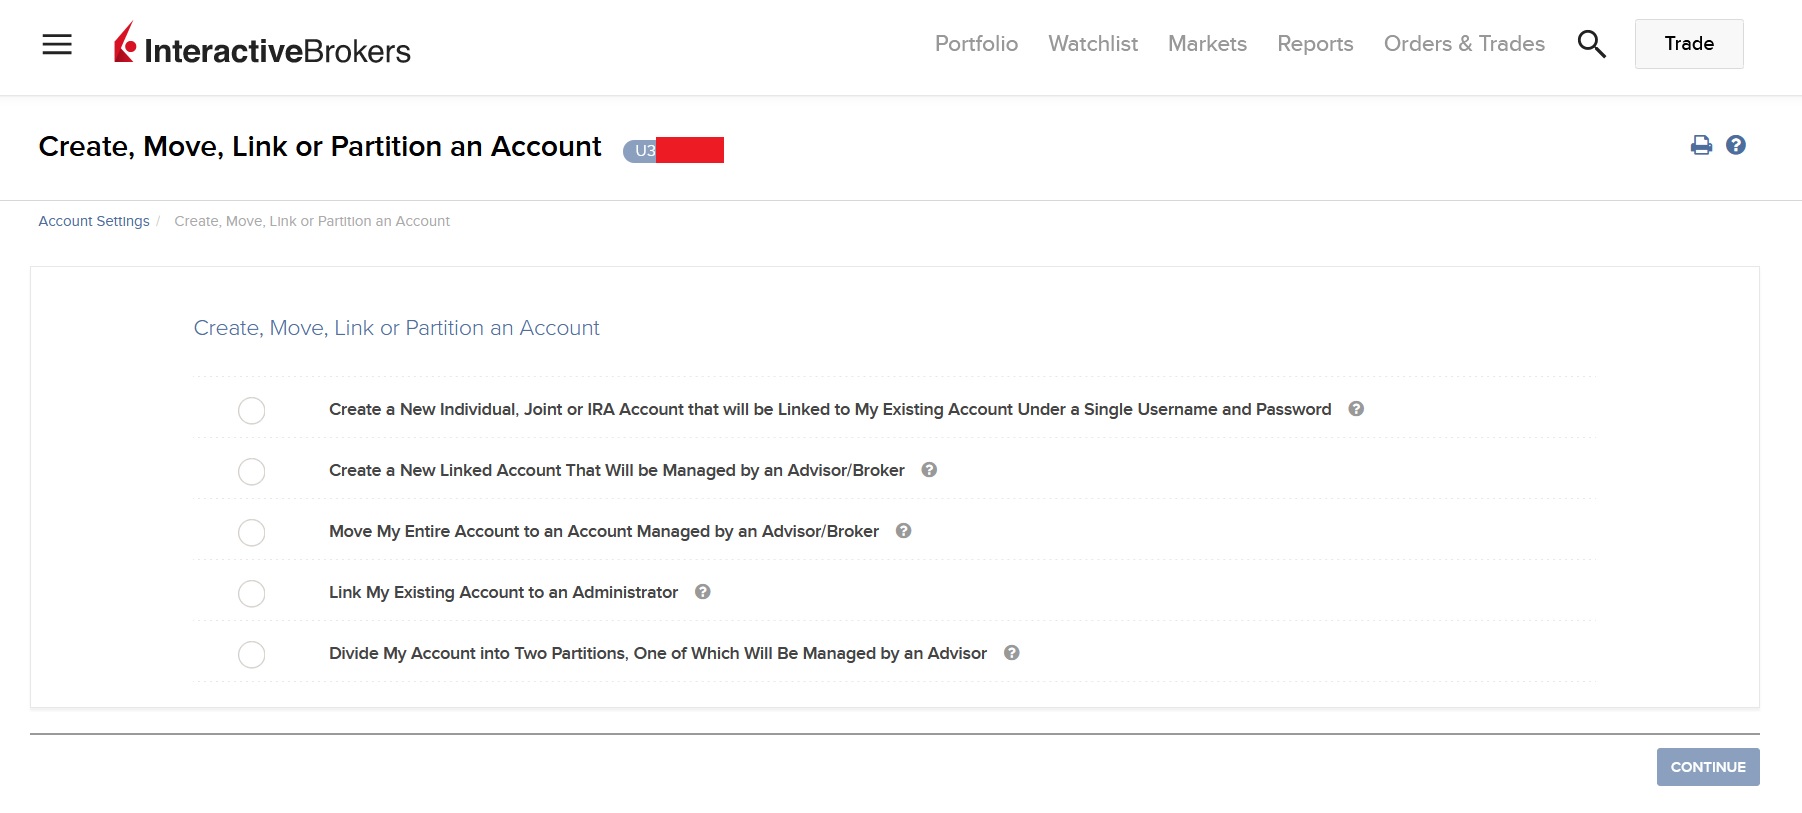The width and height of the screenshot is (1802, 813).
Task: Select Create New Linked Account Managed by Advisor
Action: (252, 472)
